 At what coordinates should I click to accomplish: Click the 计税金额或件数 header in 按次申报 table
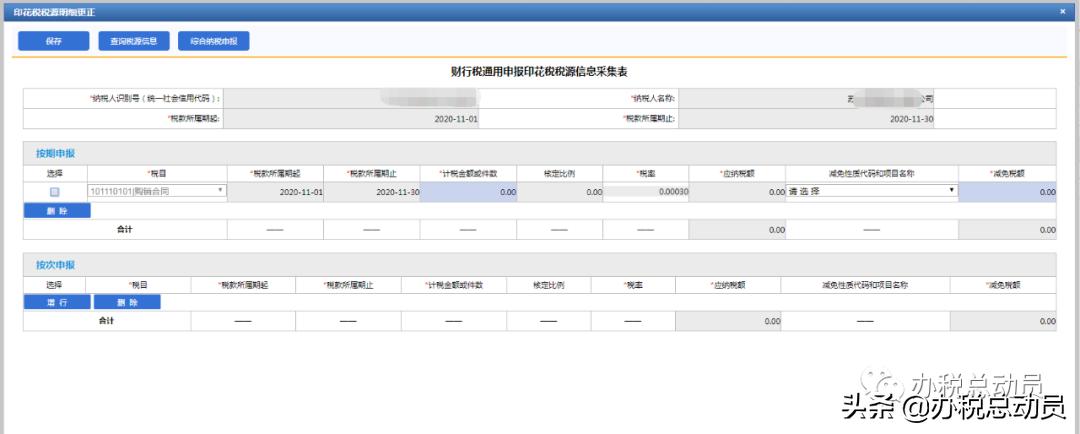(454, 285)
